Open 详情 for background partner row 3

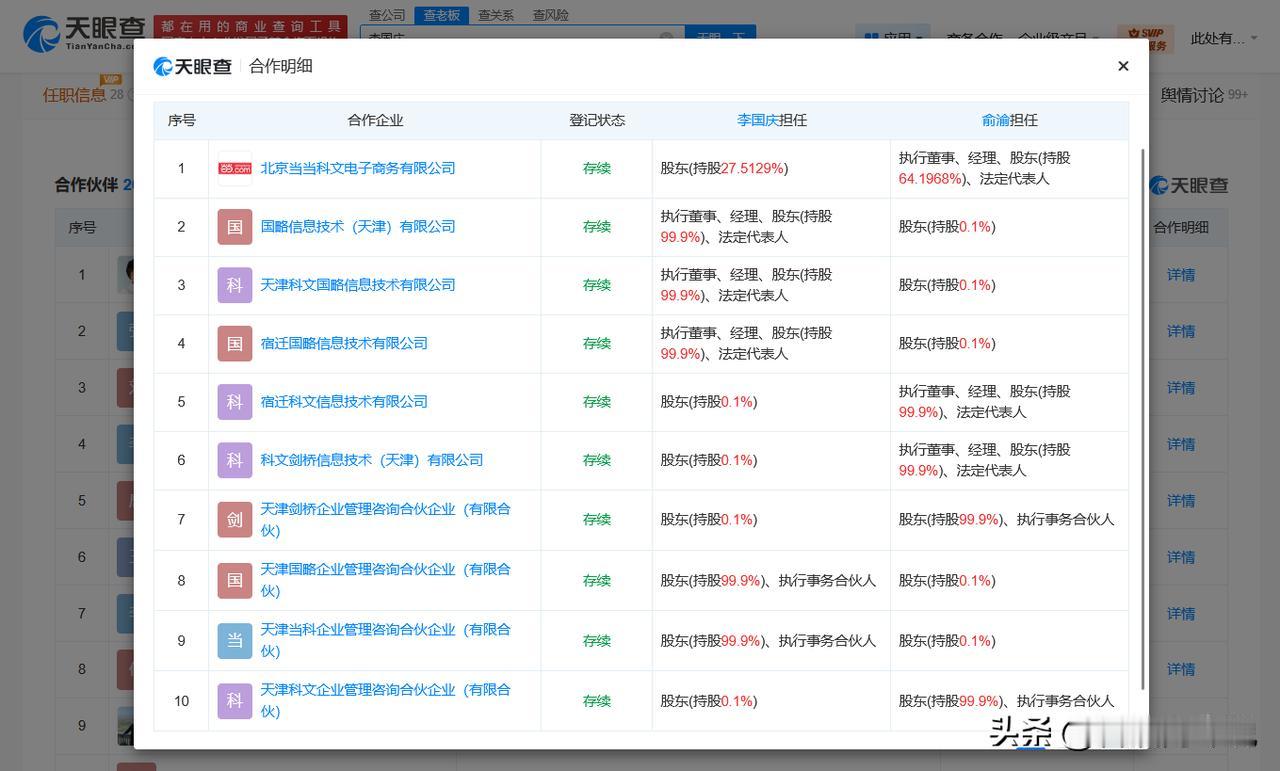1181,388
